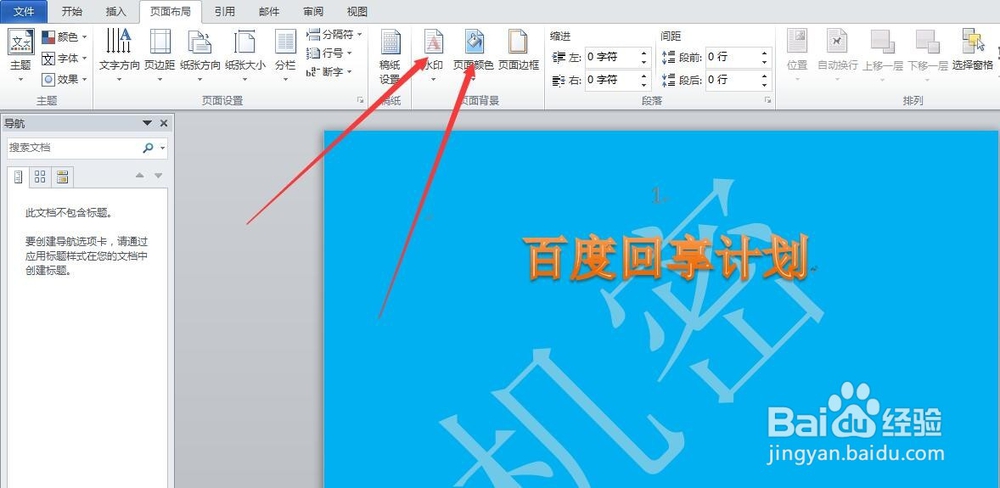Decrease the right indent 右 value
Viewport: 1000px width, 488px height.
point(644,84)
